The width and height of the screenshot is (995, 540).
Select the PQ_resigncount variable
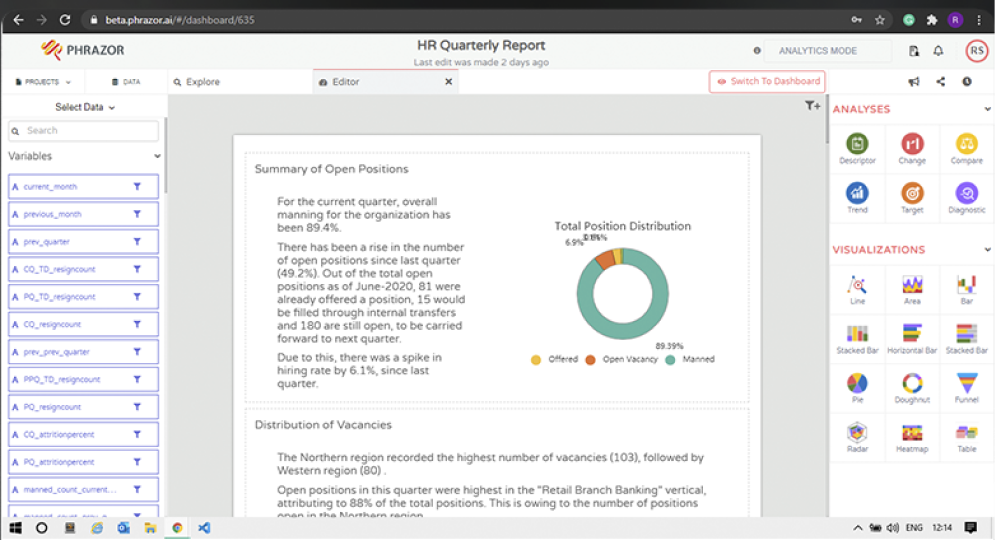click(83, 407)
